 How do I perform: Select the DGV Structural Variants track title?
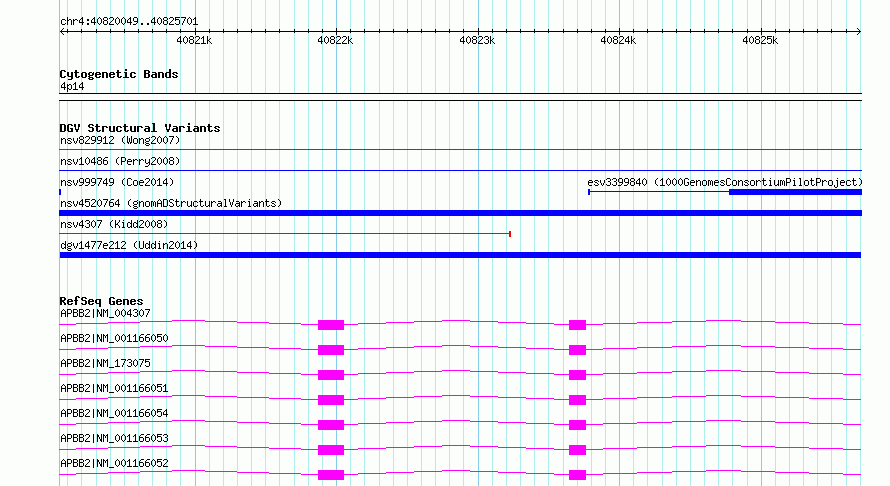click(x=140, y=128)
